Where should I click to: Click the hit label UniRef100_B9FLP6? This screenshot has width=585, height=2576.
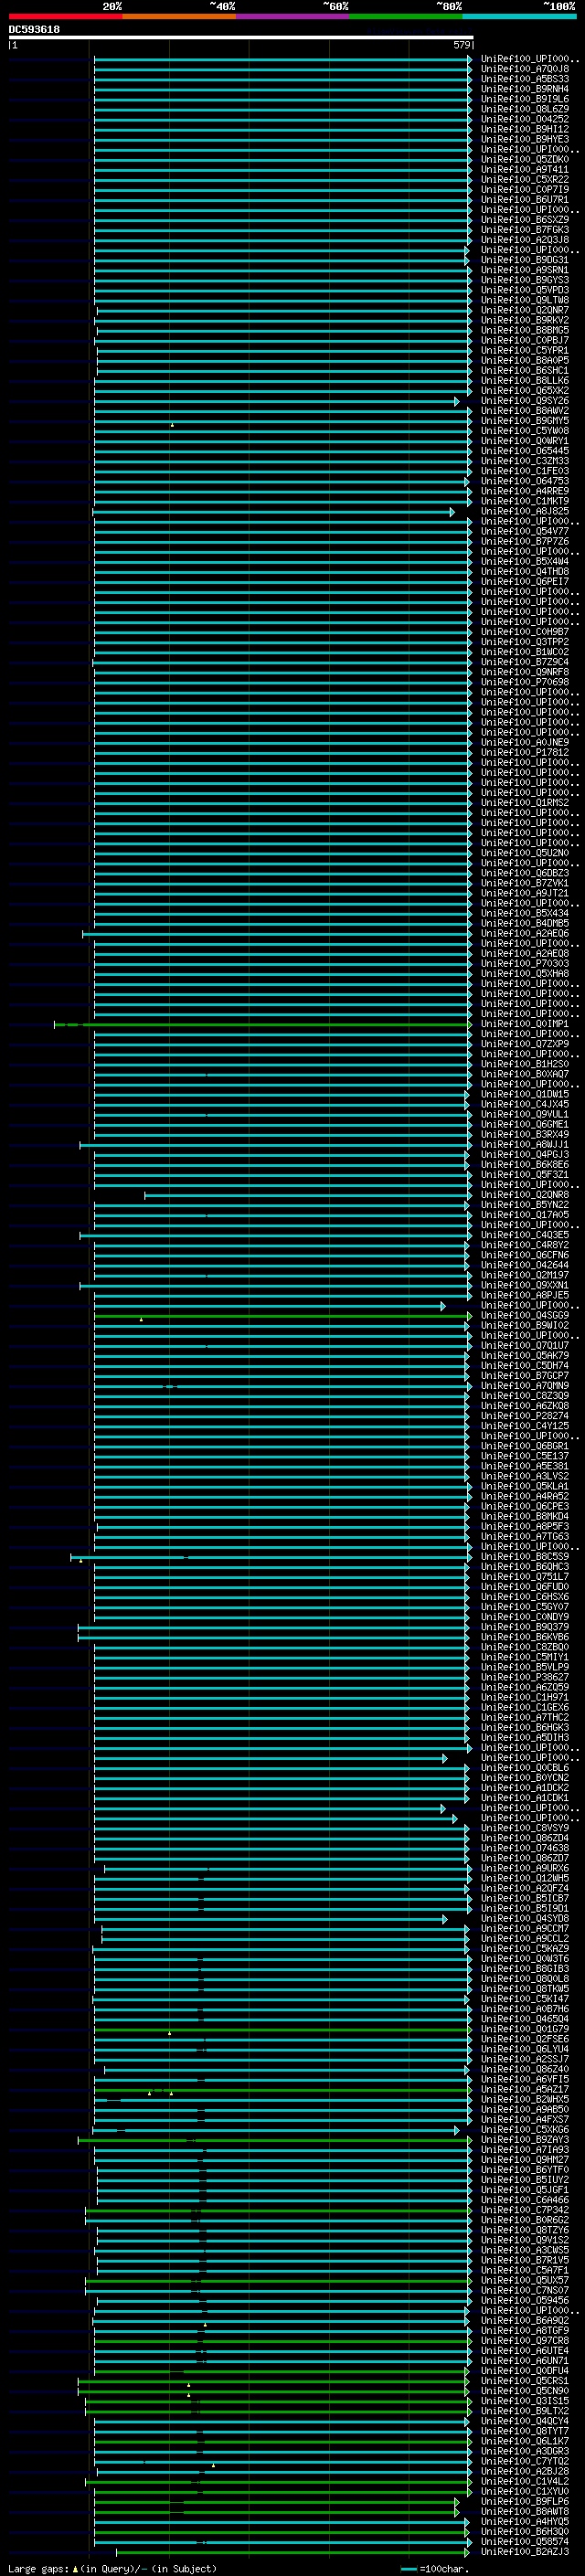point(525,2502)
